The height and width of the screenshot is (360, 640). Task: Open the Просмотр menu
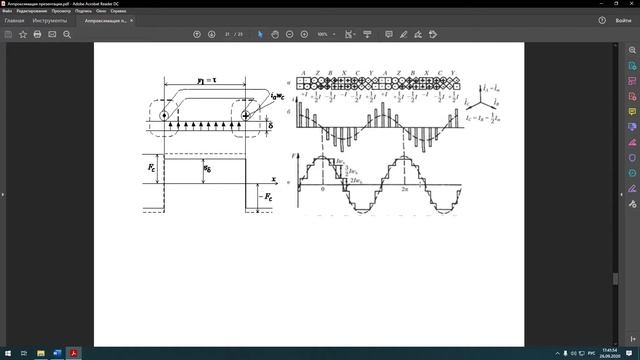[61, 11]
